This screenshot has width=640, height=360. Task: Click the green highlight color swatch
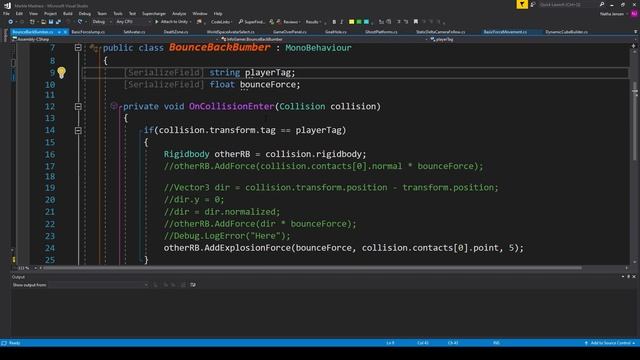(359, 22)
